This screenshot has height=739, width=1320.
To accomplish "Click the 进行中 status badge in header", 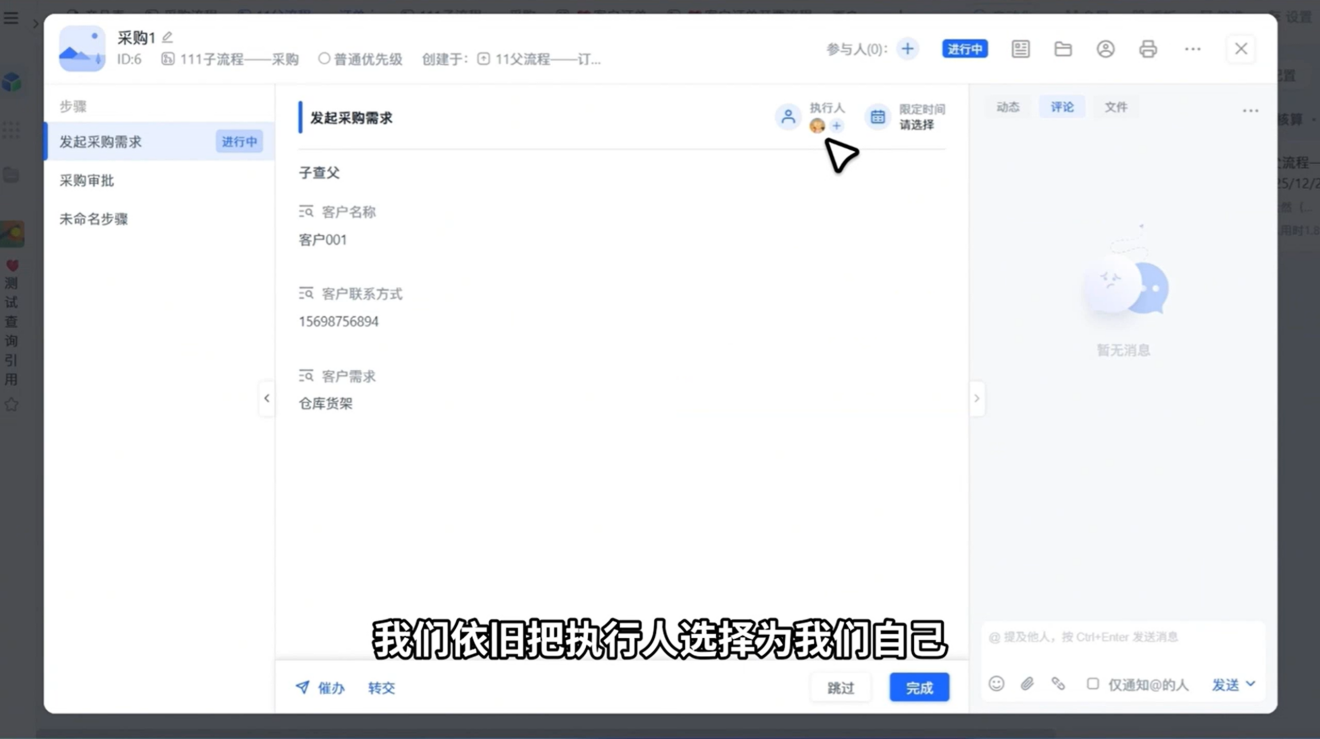I will [x=965, y=49].
